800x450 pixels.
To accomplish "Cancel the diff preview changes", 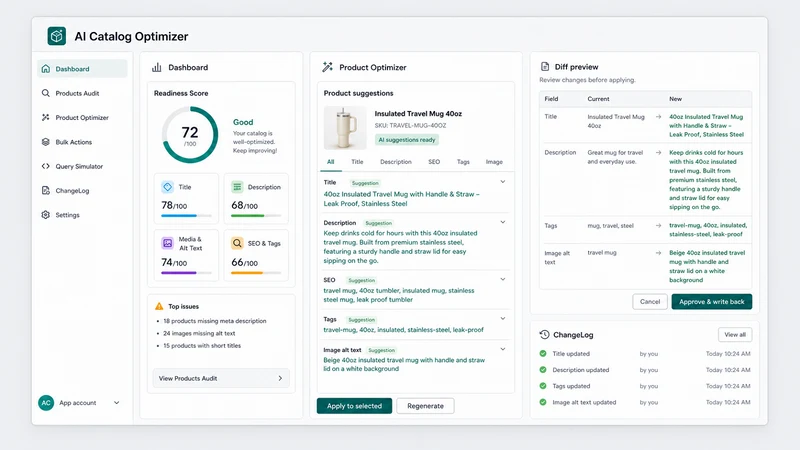I will pos(650,302).
